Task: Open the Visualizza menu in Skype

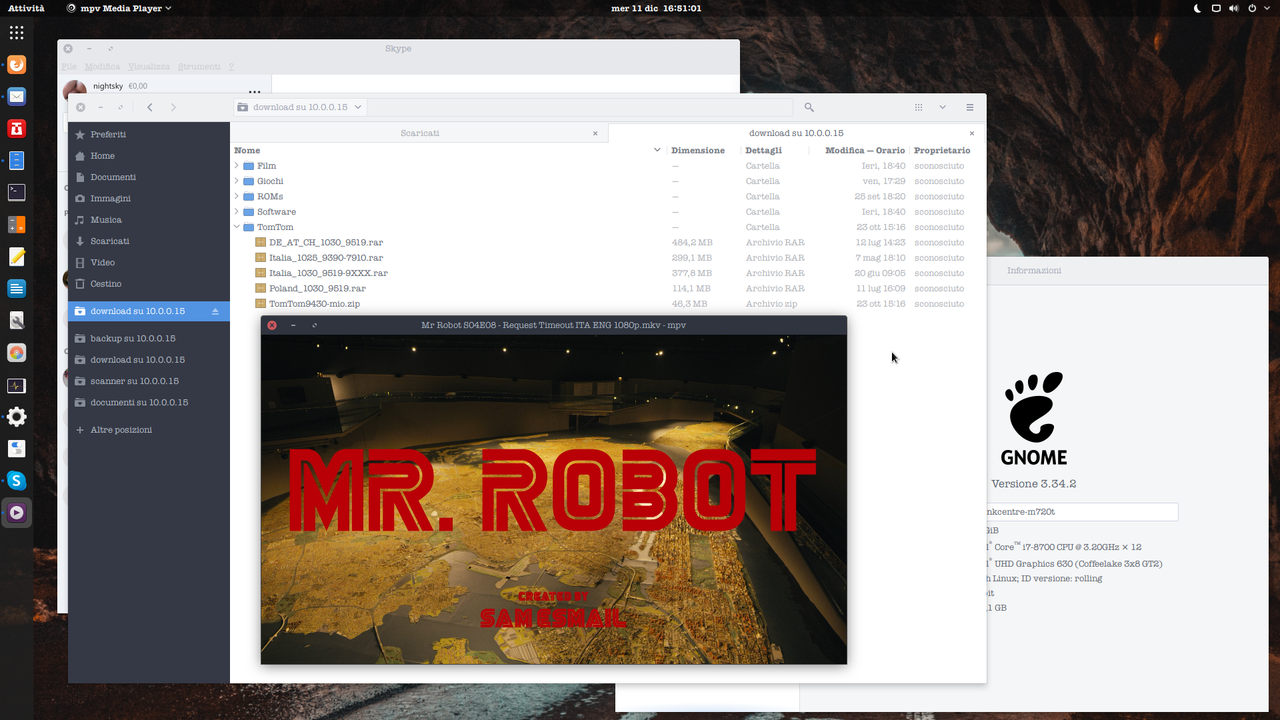Action: (x=149, y=67)
